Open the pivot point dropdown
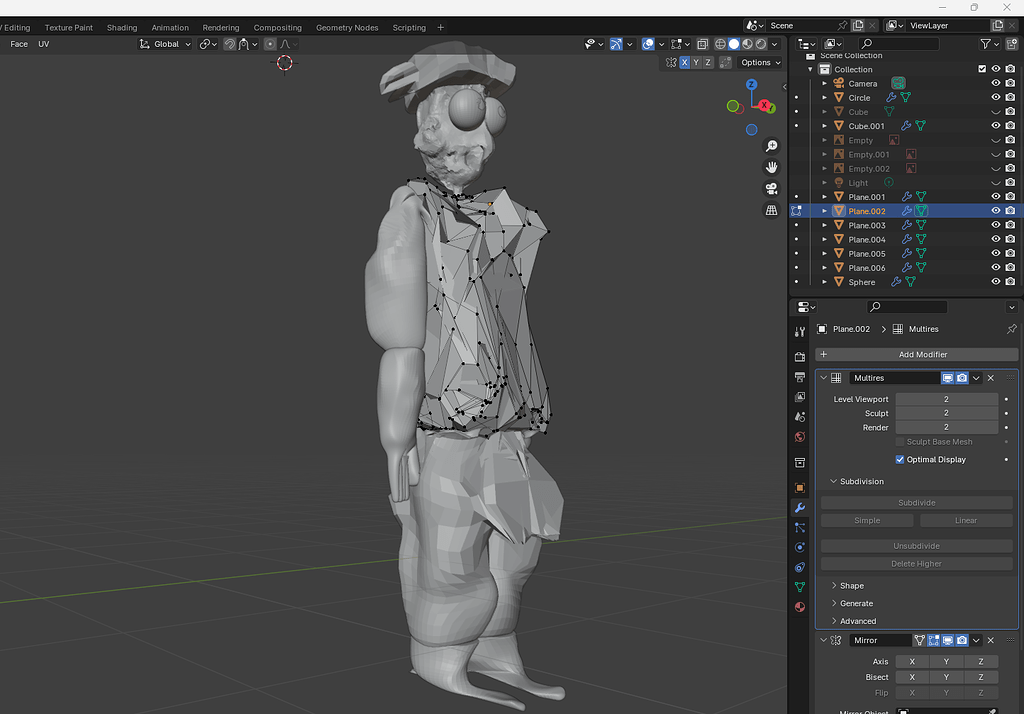The width and height of the screenshot is (1024, 714). tap(208, 44)
